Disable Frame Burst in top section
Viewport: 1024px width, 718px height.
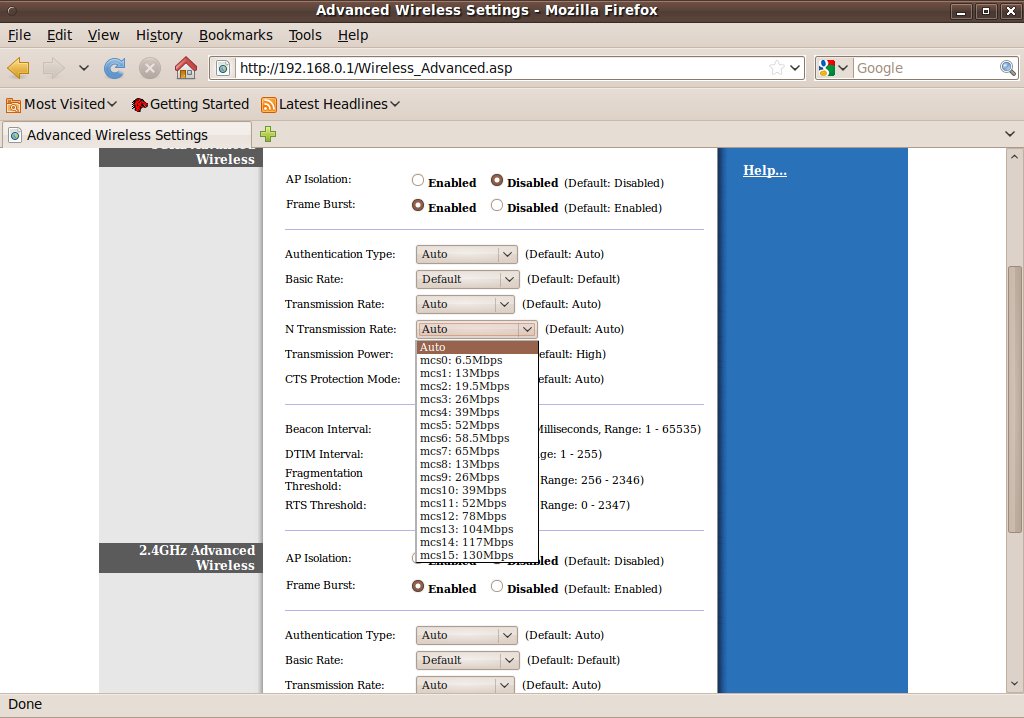click(x=497, y=206)
